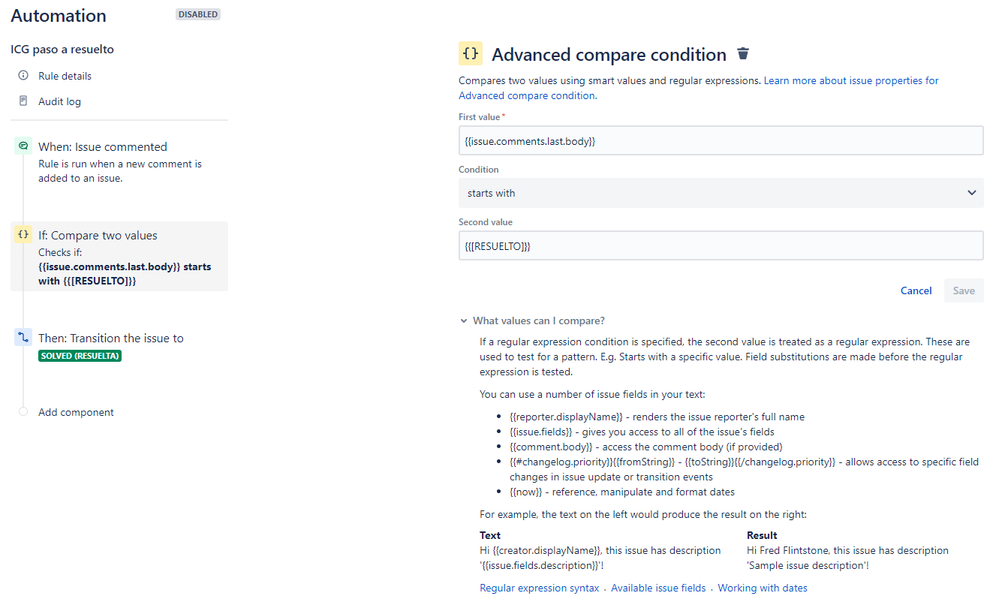Open the Regular expression syntax link
This screenshot has height=608, width=999.
(539, 588)
